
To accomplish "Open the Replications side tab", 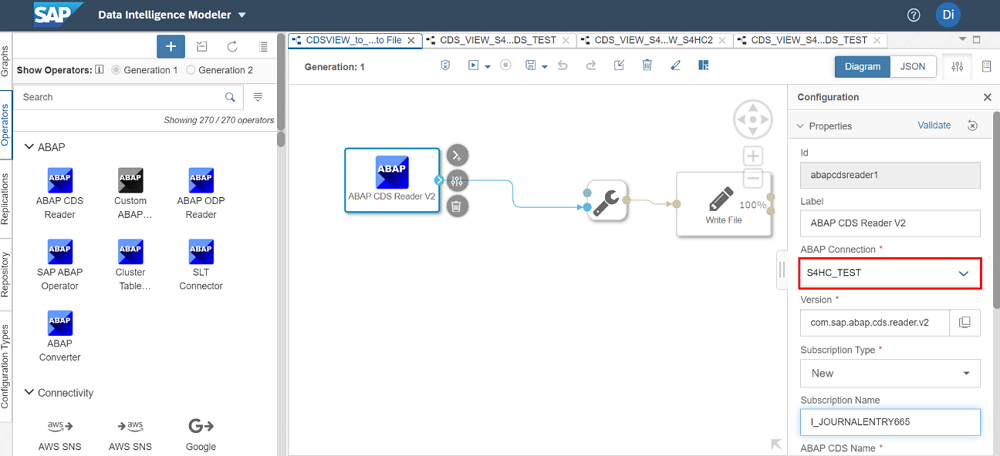I will pyautogui.click(x=5, y=198).
